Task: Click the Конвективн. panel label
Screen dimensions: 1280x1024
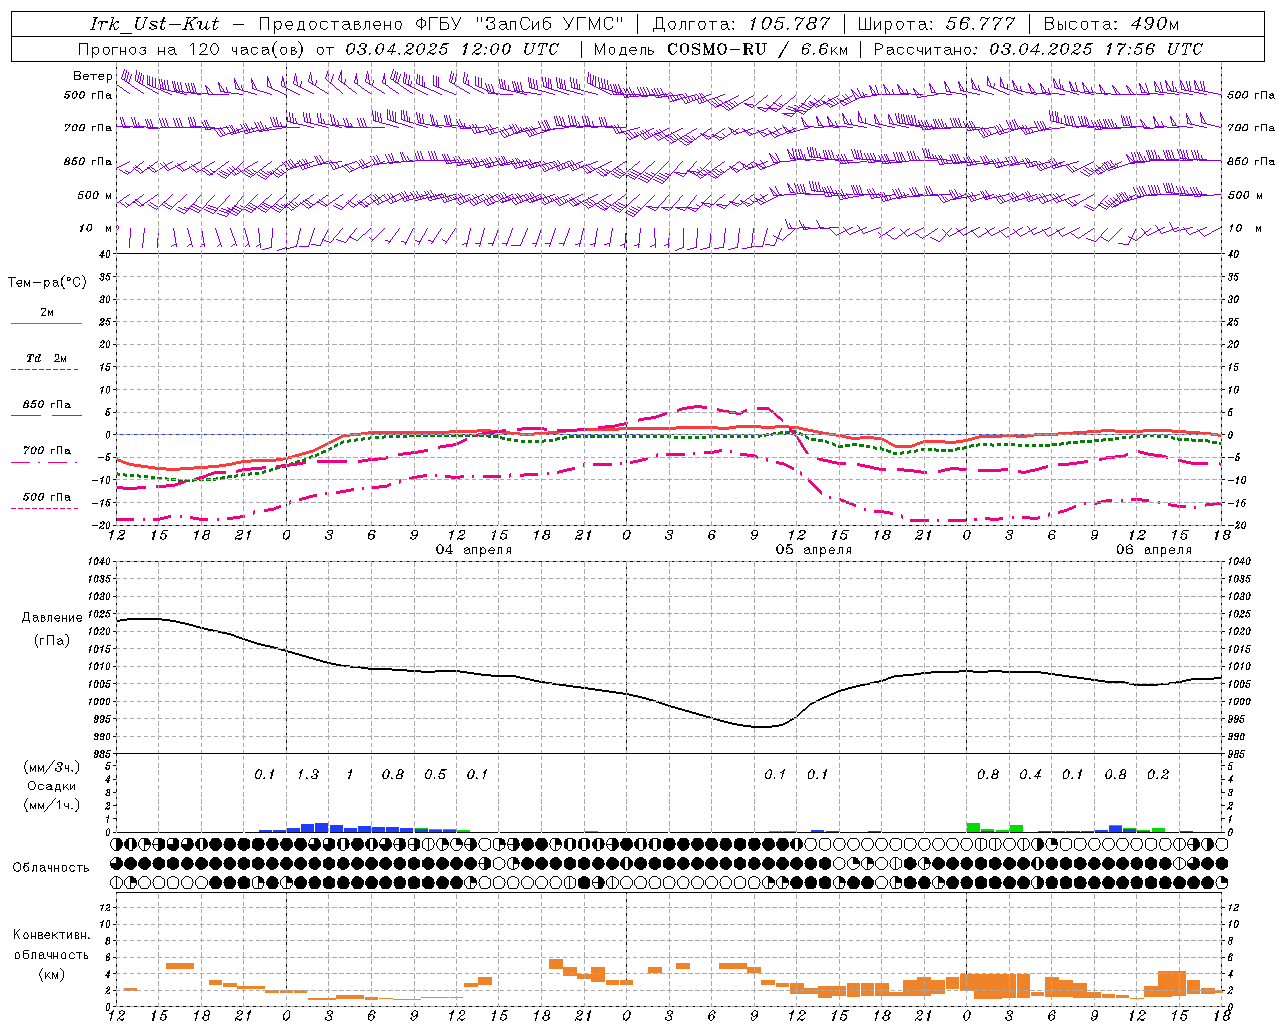Action: (x=52, y=935)
